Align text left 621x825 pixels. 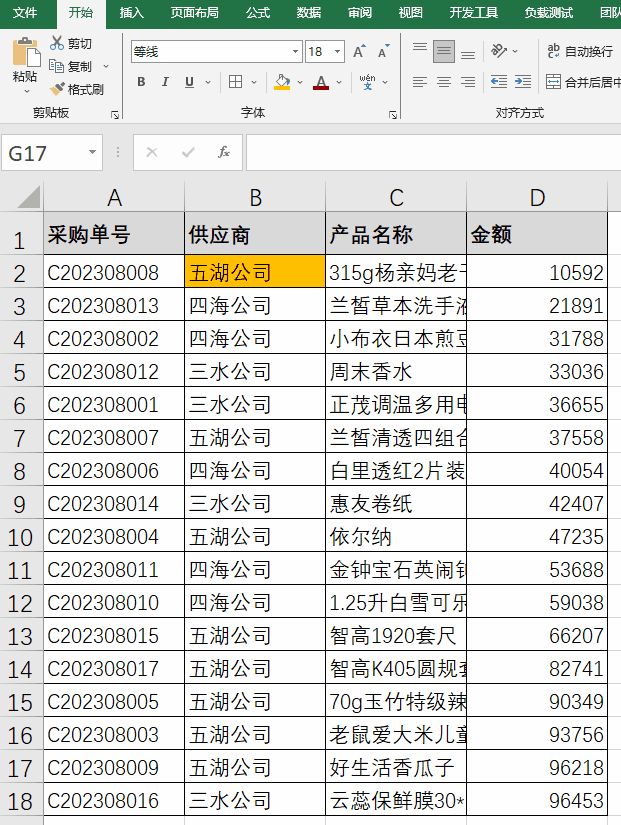420,82
